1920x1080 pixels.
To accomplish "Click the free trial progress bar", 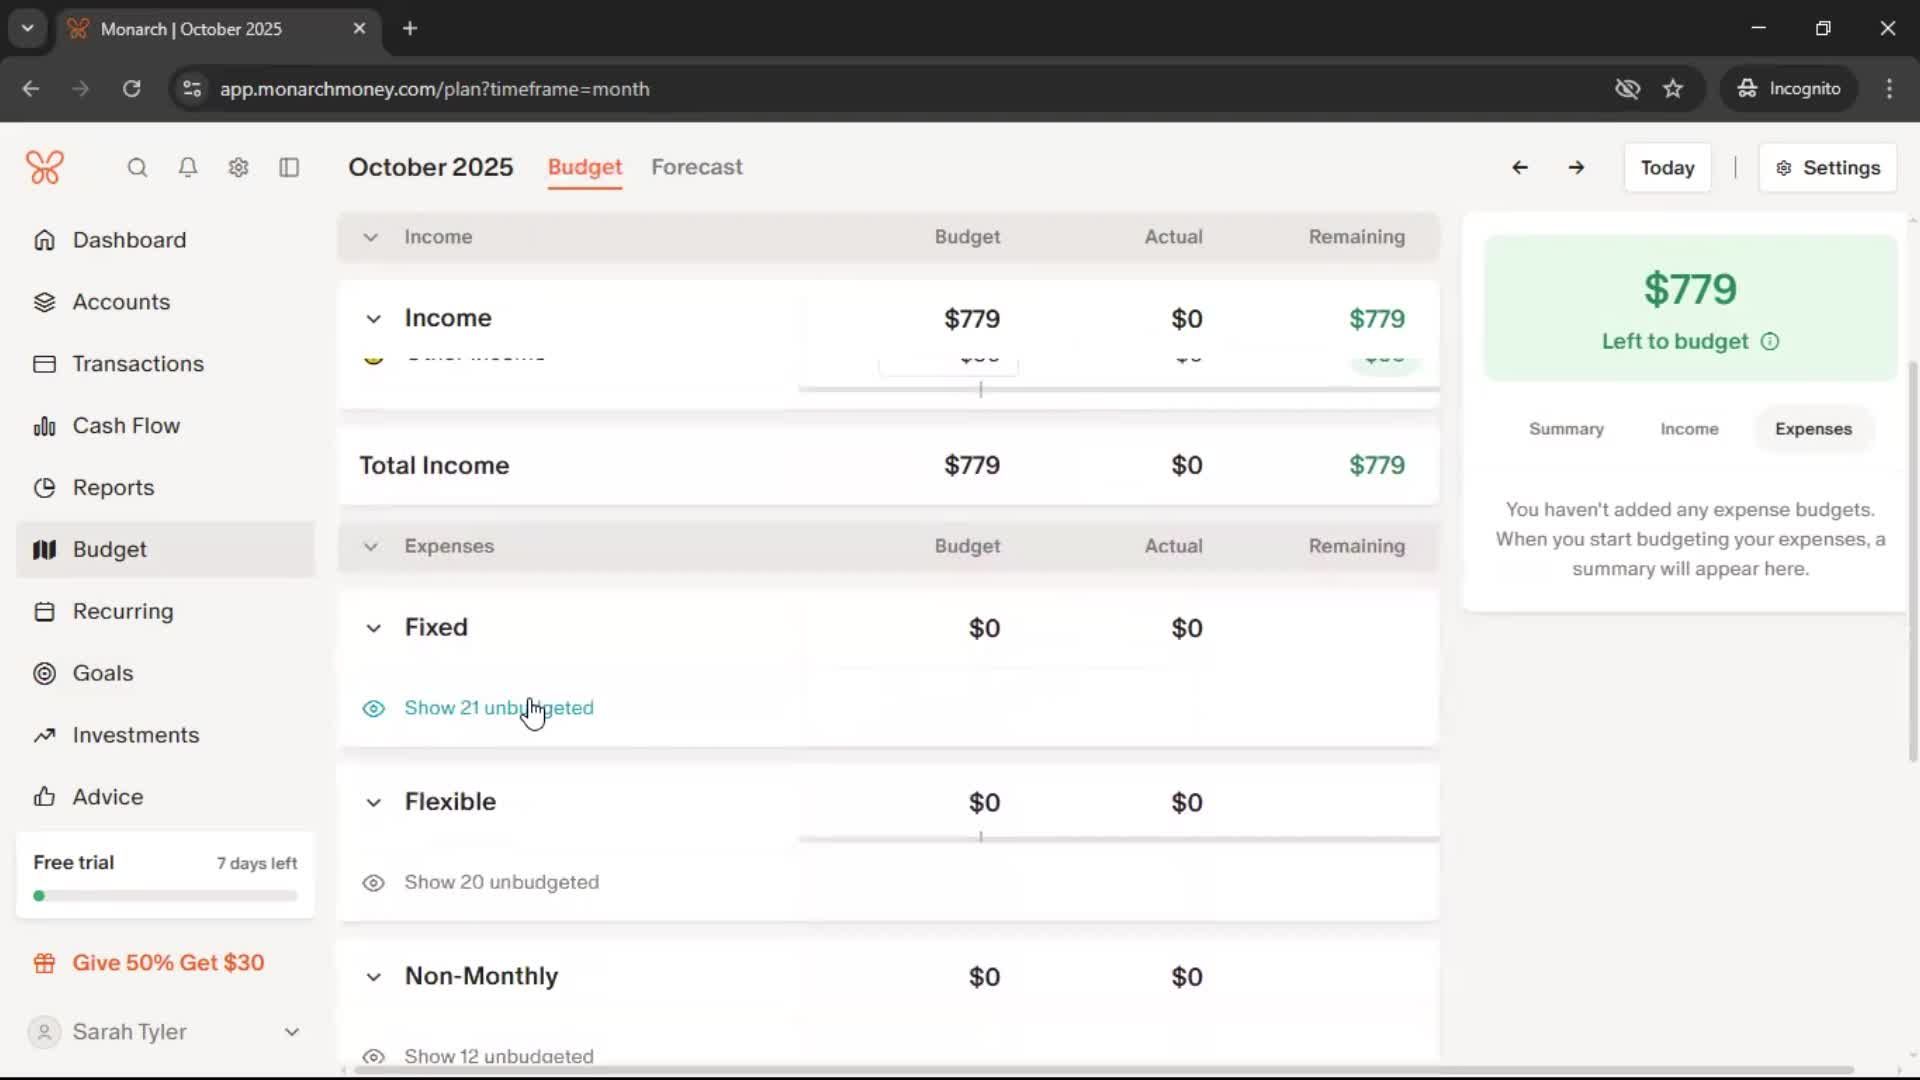I will (x=165, y=896).
